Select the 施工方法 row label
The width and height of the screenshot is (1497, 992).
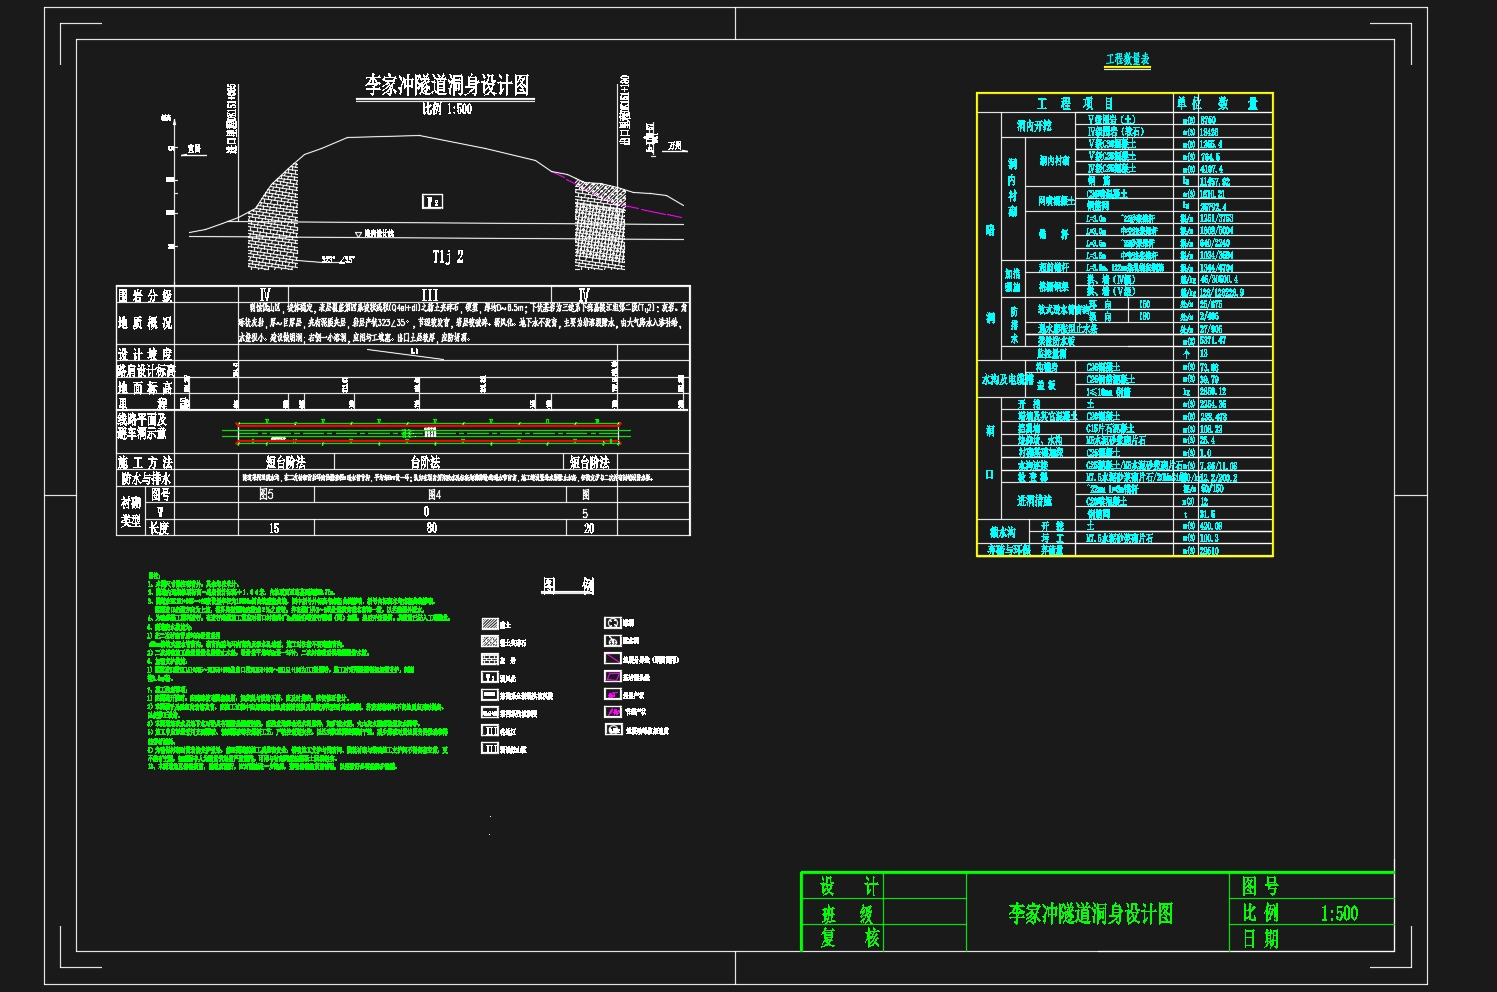pyautogui.click(x=146, y=462)
